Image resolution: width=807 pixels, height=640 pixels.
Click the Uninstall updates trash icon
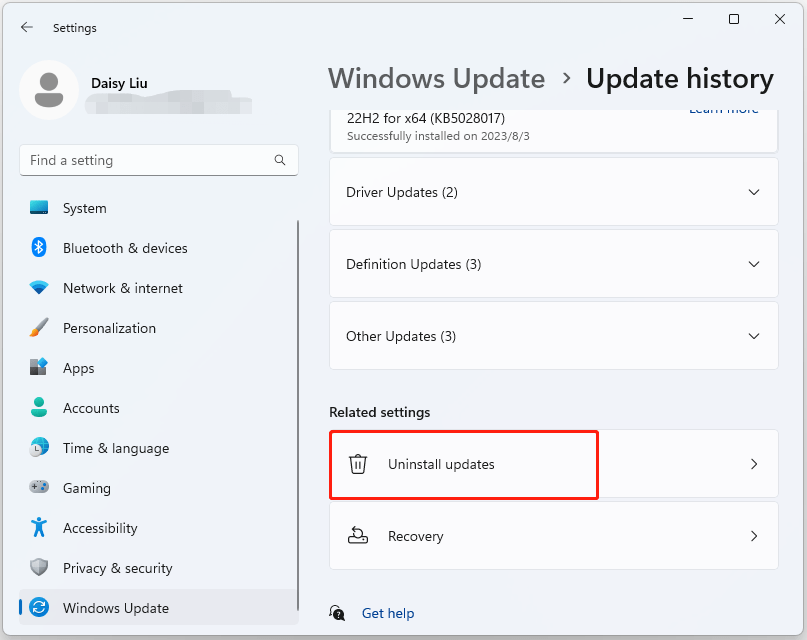tap(358, 464)
